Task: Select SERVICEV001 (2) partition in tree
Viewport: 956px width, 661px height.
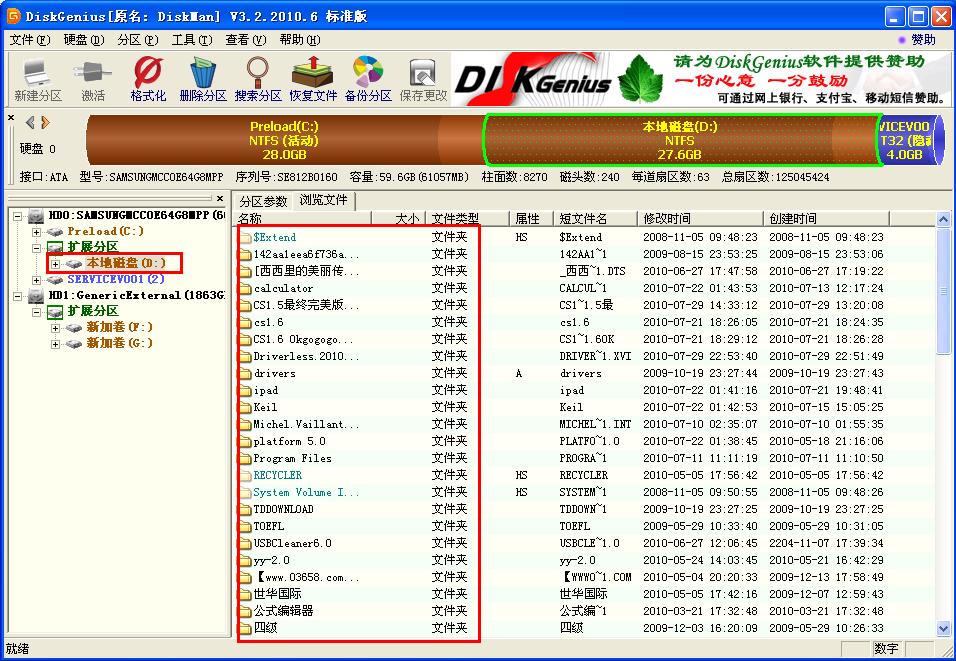Action: coord(116,279)
